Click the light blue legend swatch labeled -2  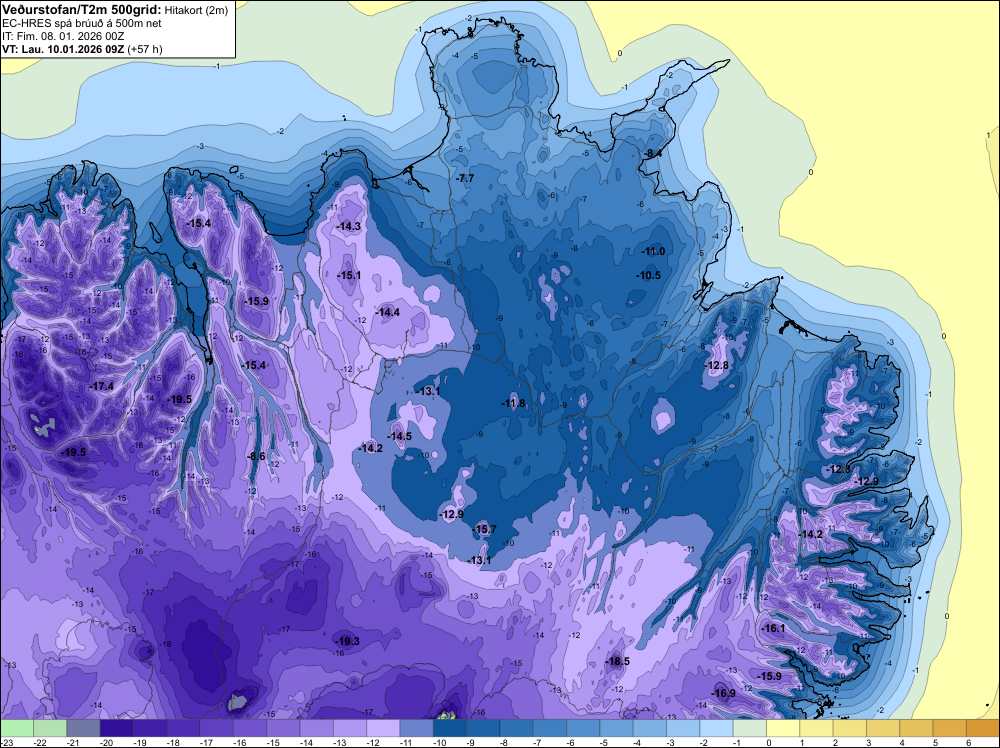716,728
